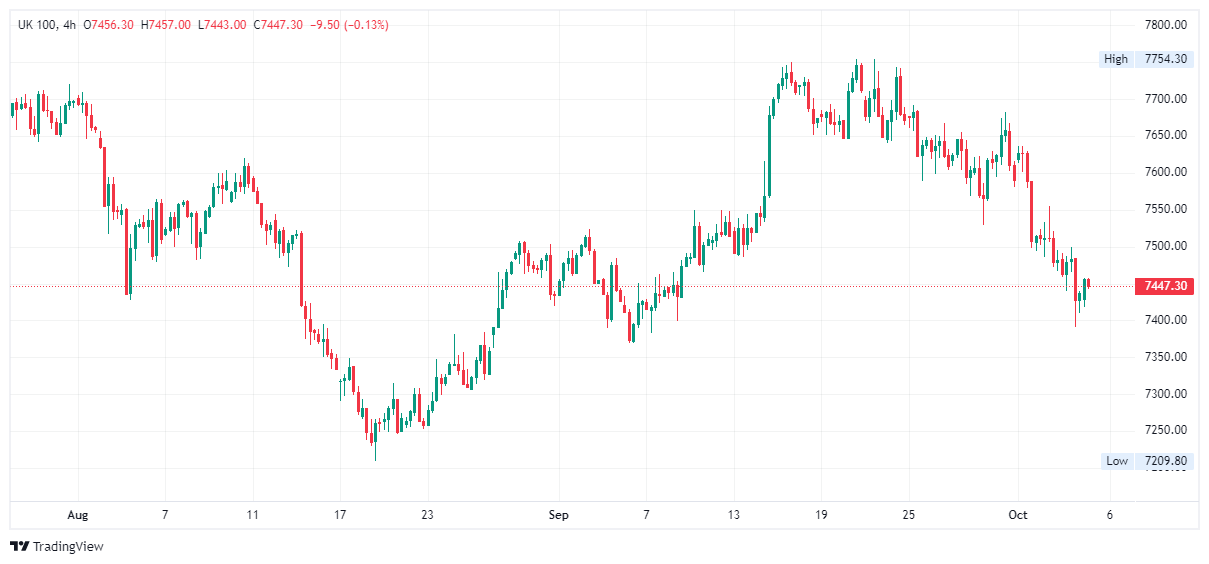Click the 23 date label on time axis
The height and width of the screenshot is (564, 1209).
tap(427, 515)
